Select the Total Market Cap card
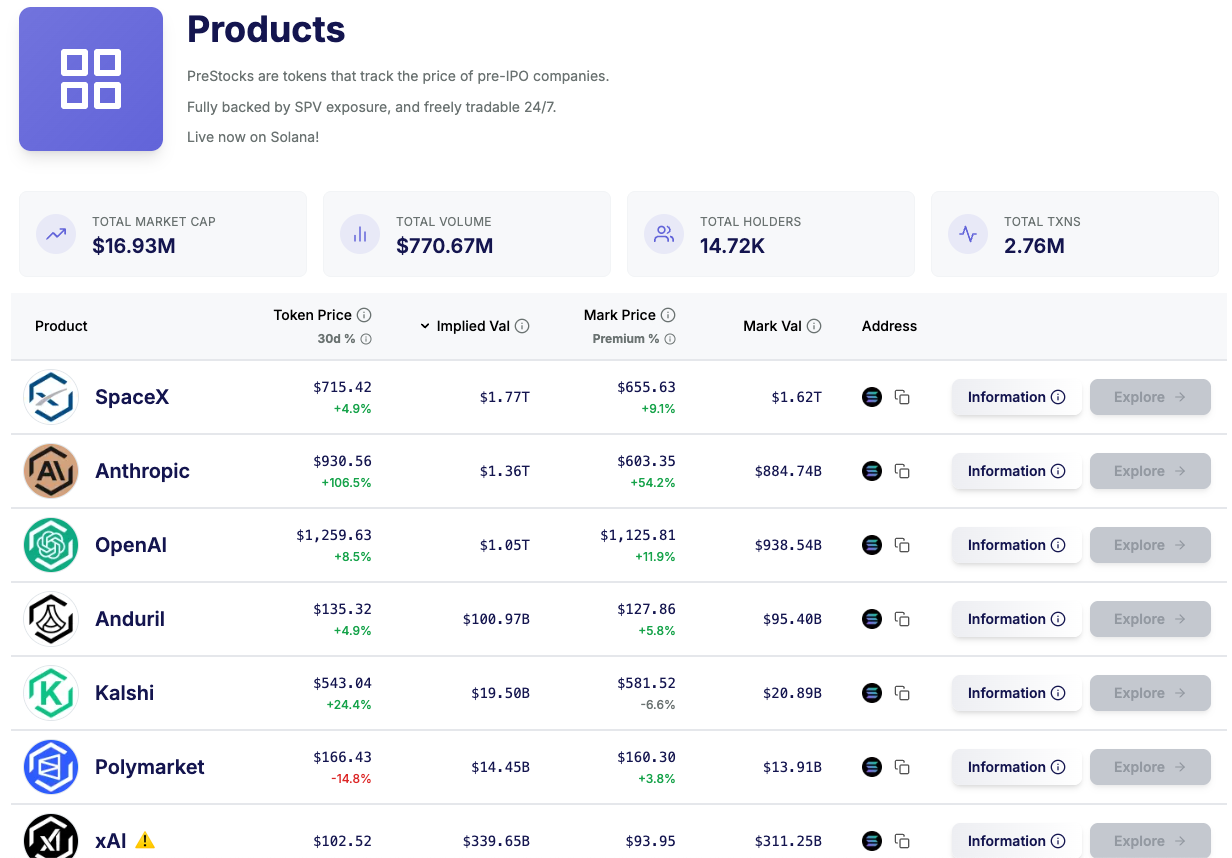This screenshot has height=858, width=1232. pos(163,234)
